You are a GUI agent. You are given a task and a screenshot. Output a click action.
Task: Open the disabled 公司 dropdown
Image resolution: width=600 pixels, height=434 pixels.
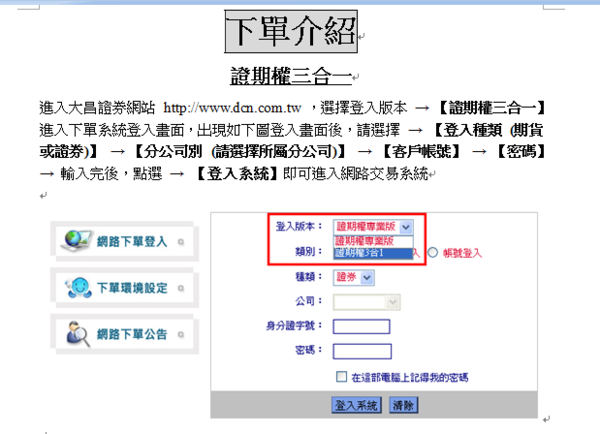(366, 301)
